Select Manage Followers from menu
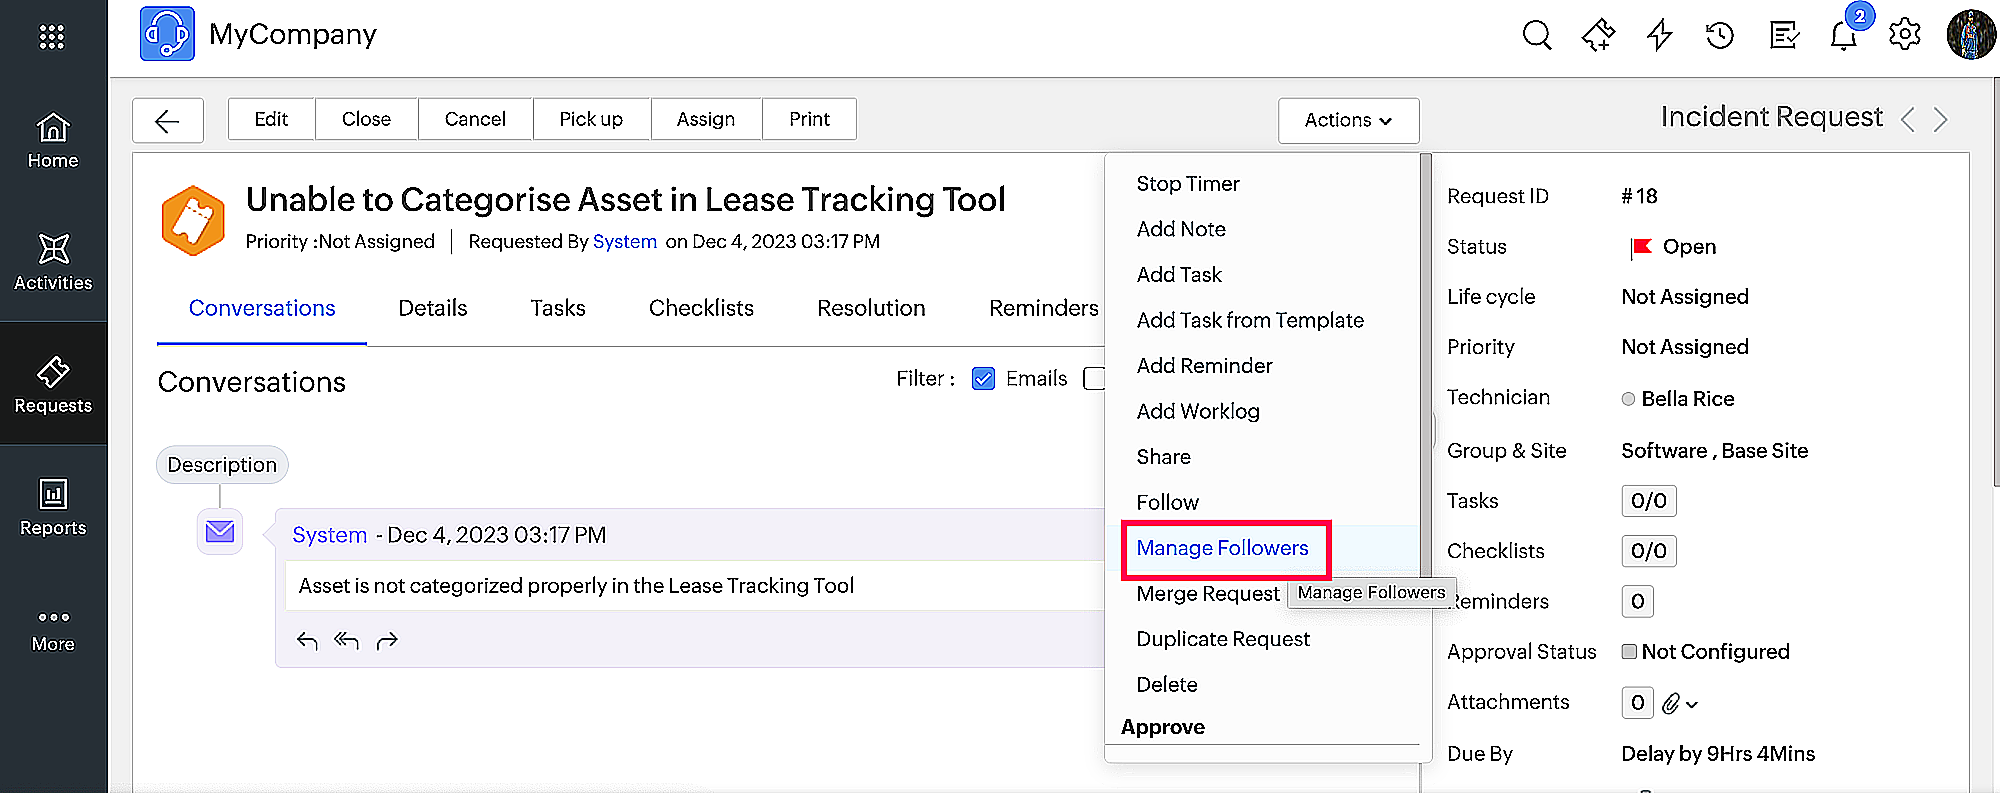This screenshot has height=793, width=2000. coord(1222,548)
